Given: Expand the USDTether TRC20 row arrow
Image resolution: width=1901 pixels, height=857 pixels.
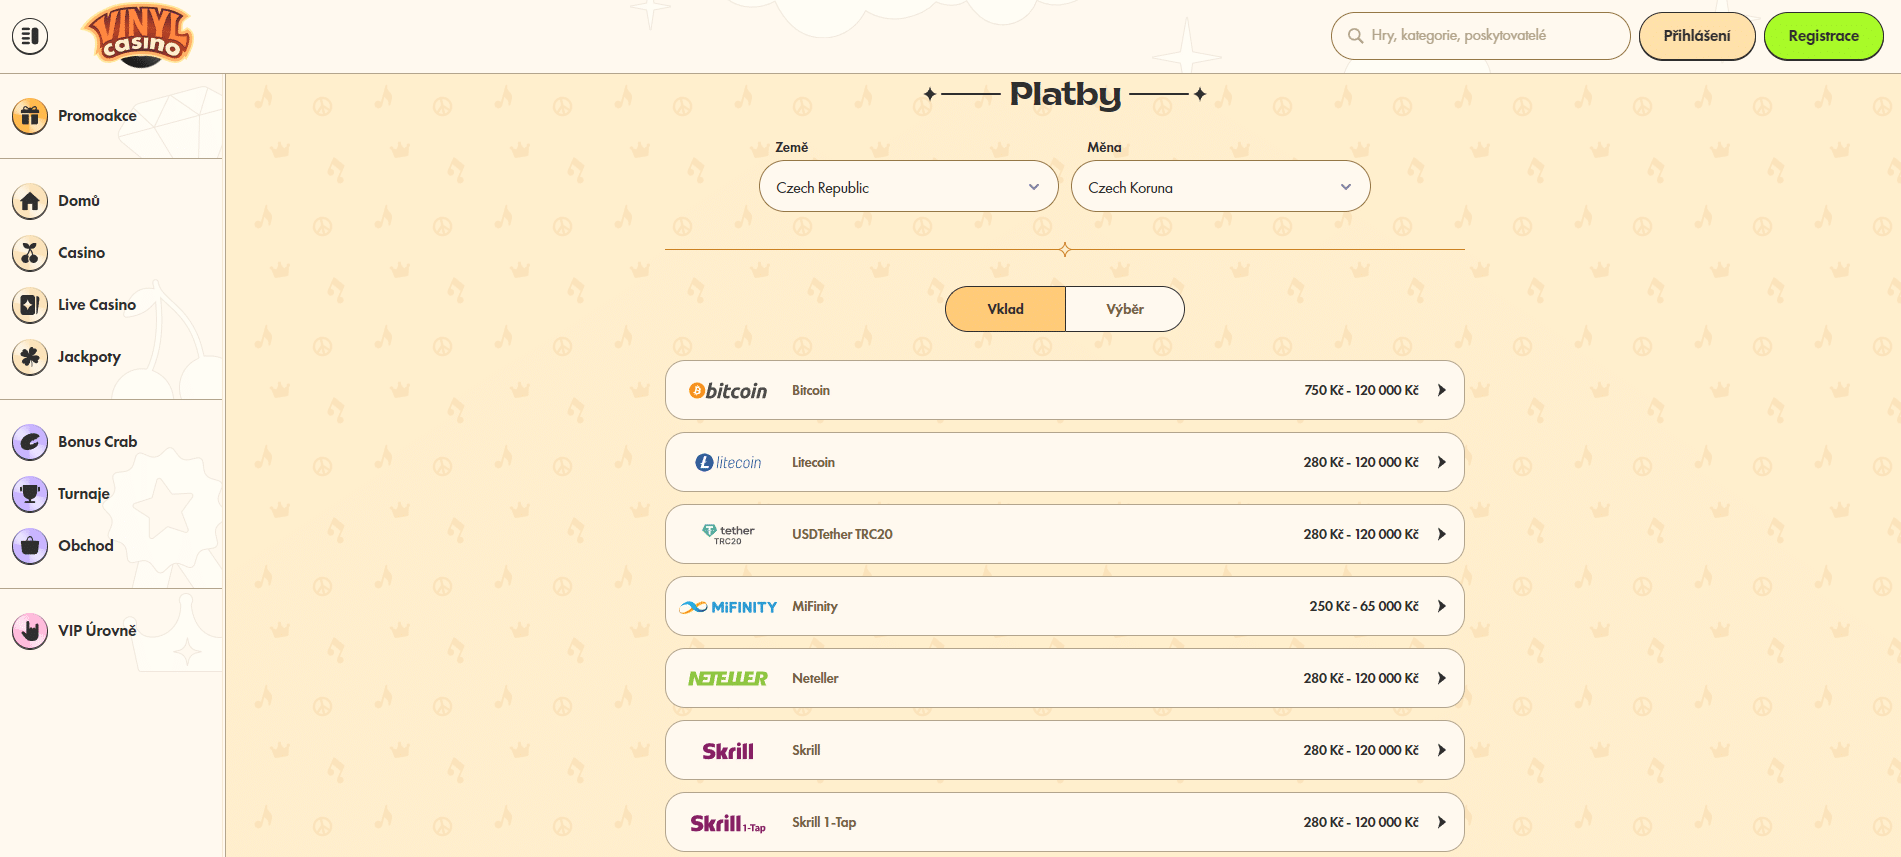Looking at the screenshot, I should [x=1442, y=534].
